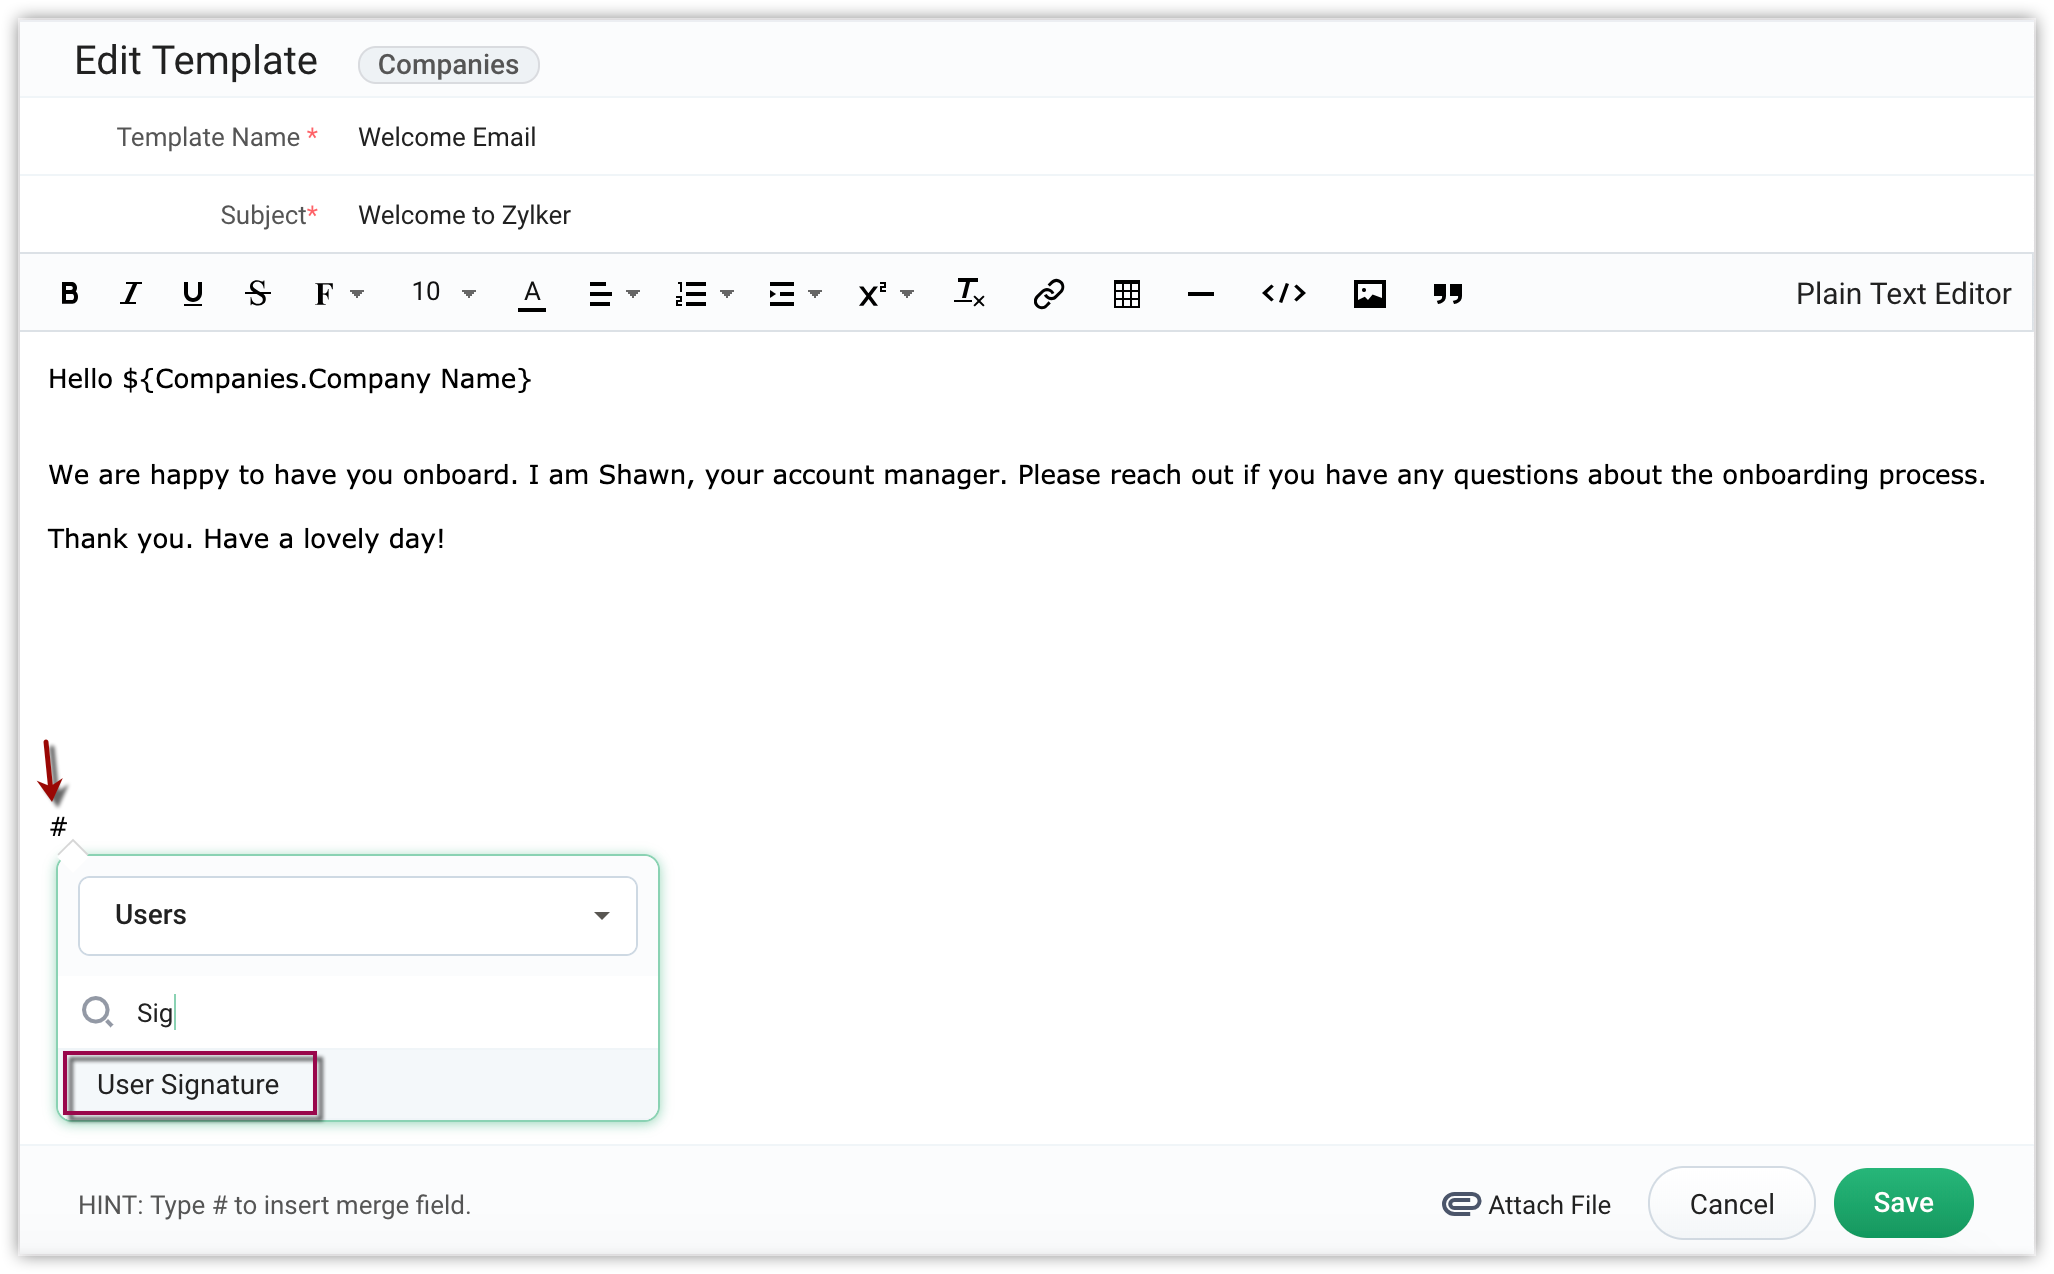Apply italic text style
This screenshot has height=1274, width=2054.
pos(130,293)
